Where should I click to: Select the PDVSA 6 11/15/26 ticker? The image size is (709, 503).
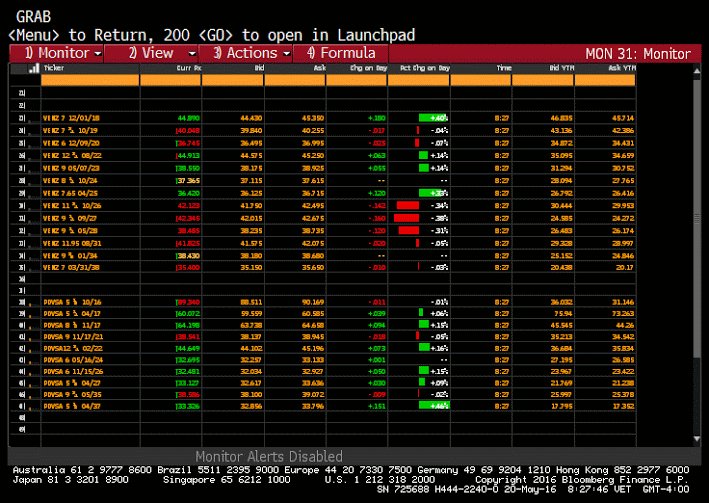pos(73,371)
